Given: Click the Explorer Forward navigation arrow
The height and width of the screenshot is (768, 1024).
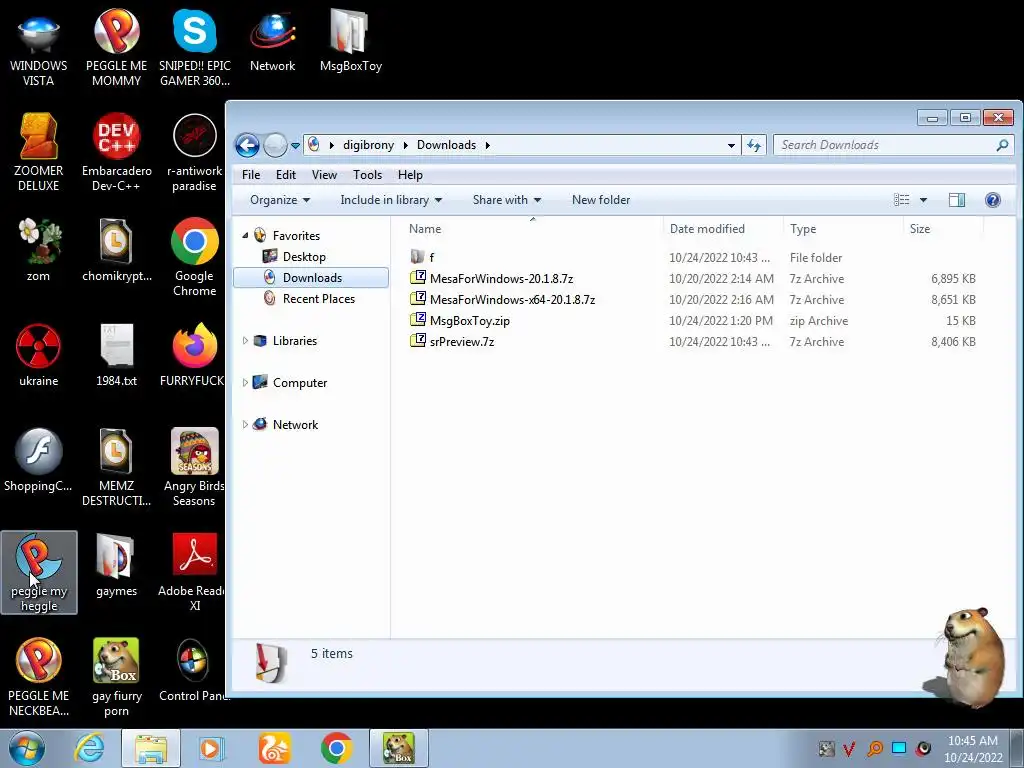Looking at the screenshot, I should click(x=275, y=145).
